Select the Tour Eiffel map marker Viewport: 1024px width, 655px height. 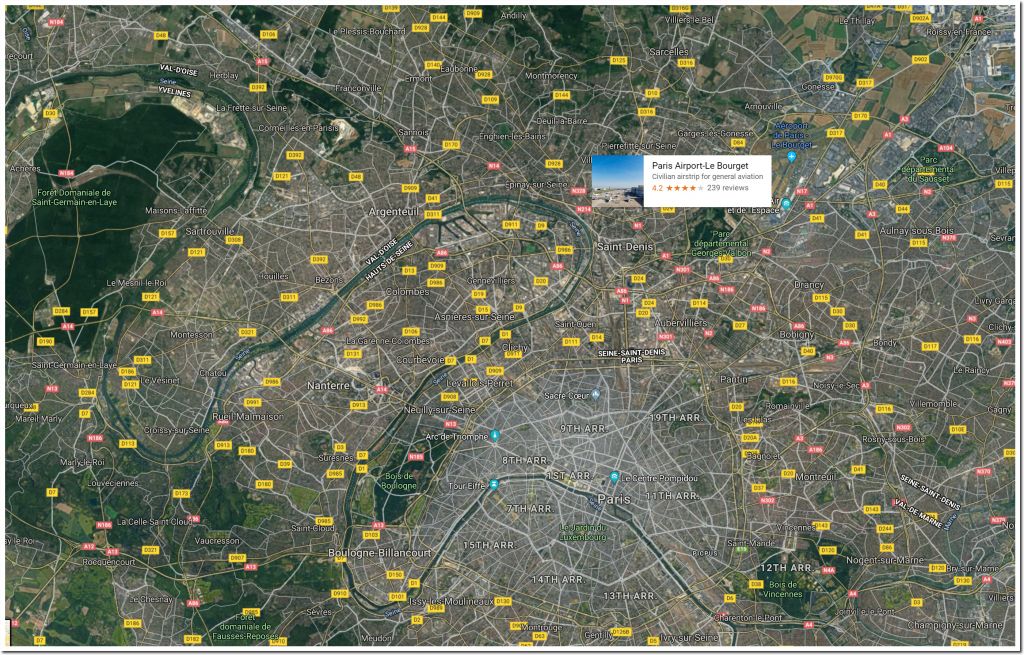point(493,485)
